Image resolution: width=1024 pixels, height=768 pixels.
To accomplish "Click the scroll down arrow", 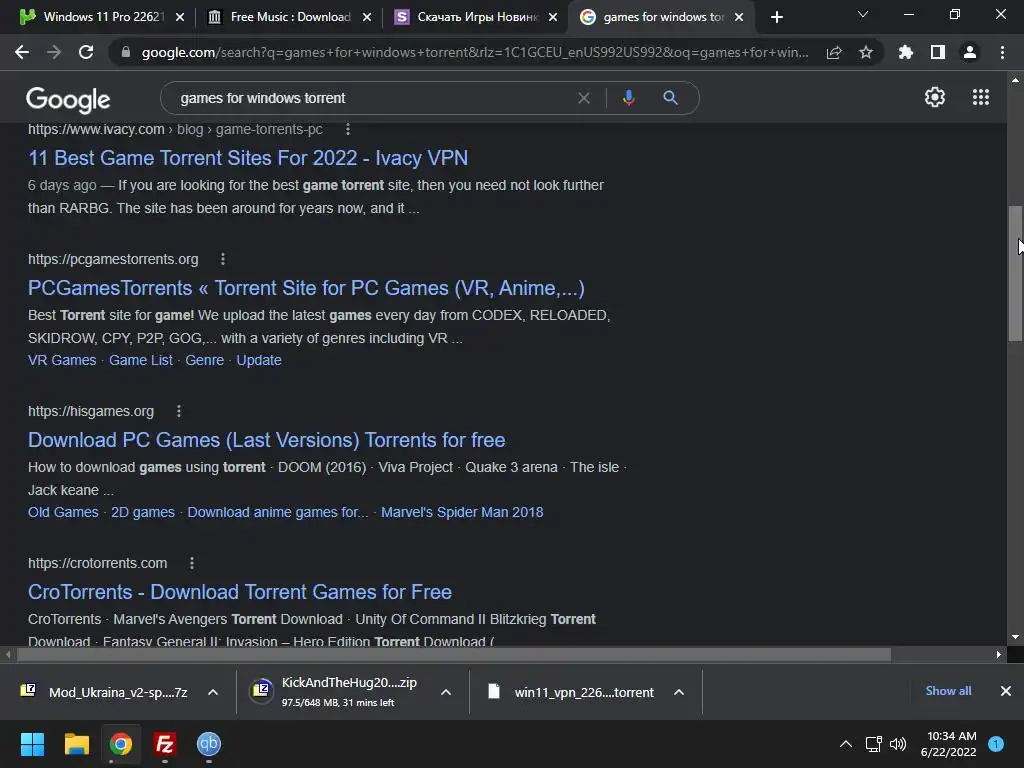I will [1015, 637].
